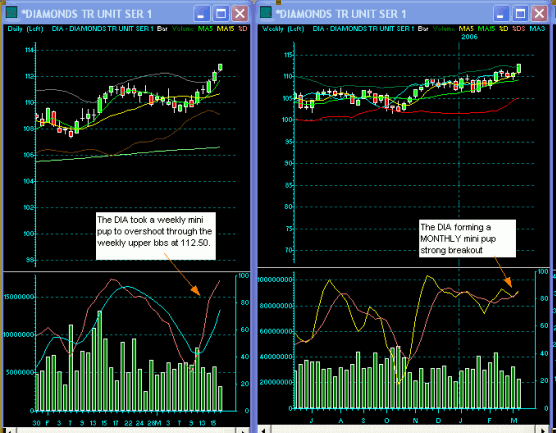Viewport: 556px width, 433px height.
Task: Click the 'DIA - DIAMONDS TR UNIT SER 1' daily legend
Action: [x=102, y=29]
